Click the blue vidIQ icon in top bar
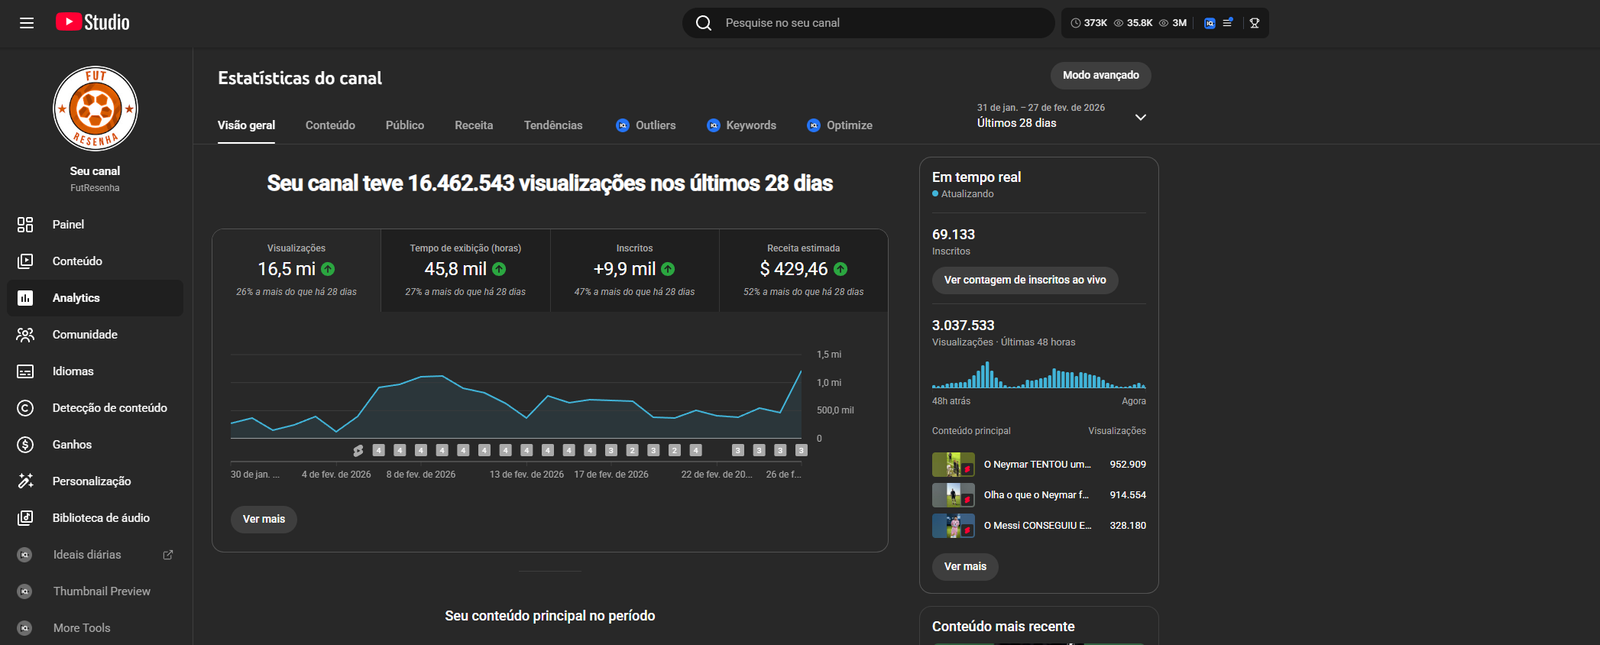This screenshot has width=1600, height=645. coord(1210,23)
